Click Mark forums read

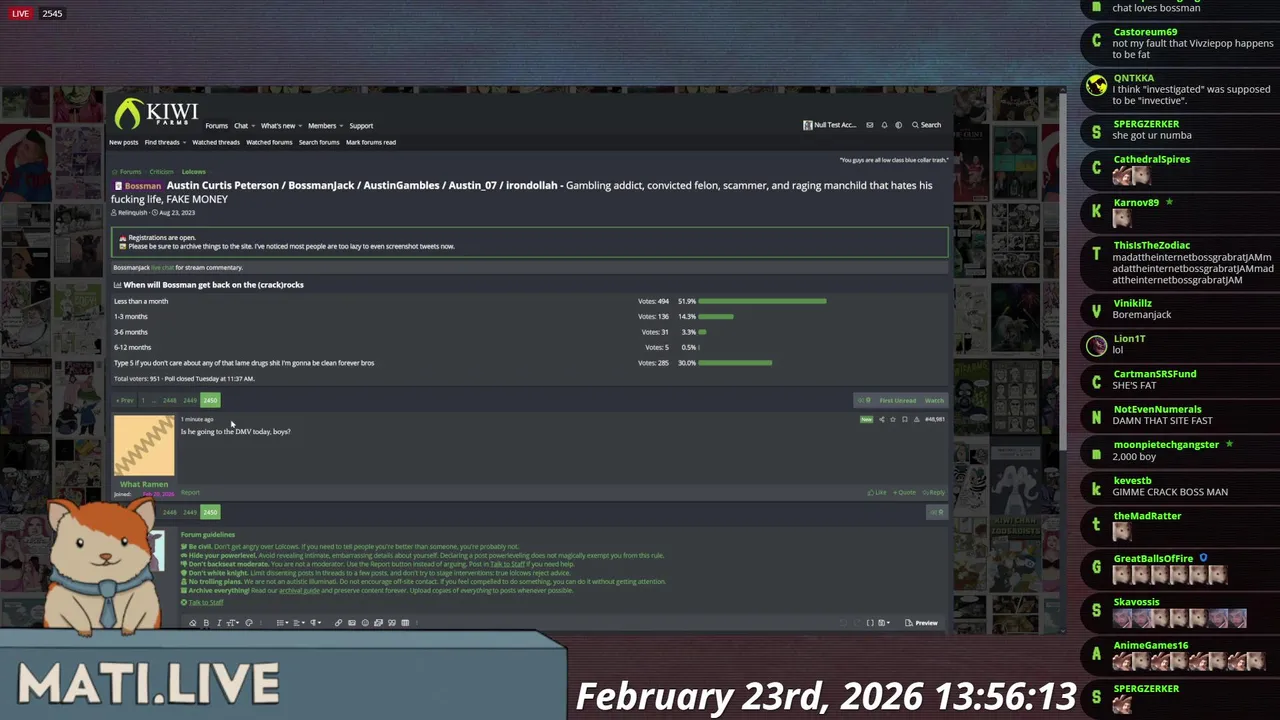point(371,142)
